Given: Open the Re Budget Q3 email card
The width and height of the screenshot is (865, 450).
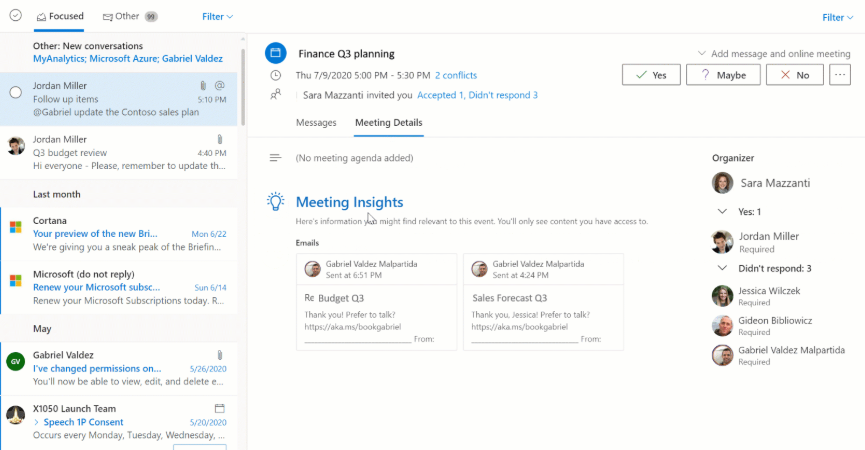Looking at the screenshot, I should coord(377,302).
